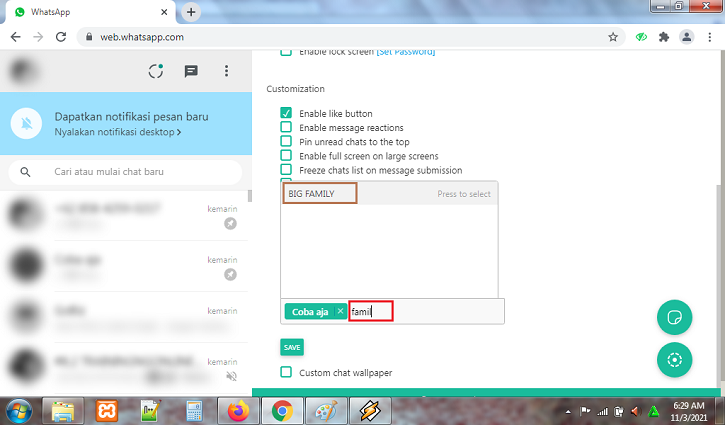This screenshot has height=425, width=725.
Task: Go forward in browser
Action: point(38,37)
